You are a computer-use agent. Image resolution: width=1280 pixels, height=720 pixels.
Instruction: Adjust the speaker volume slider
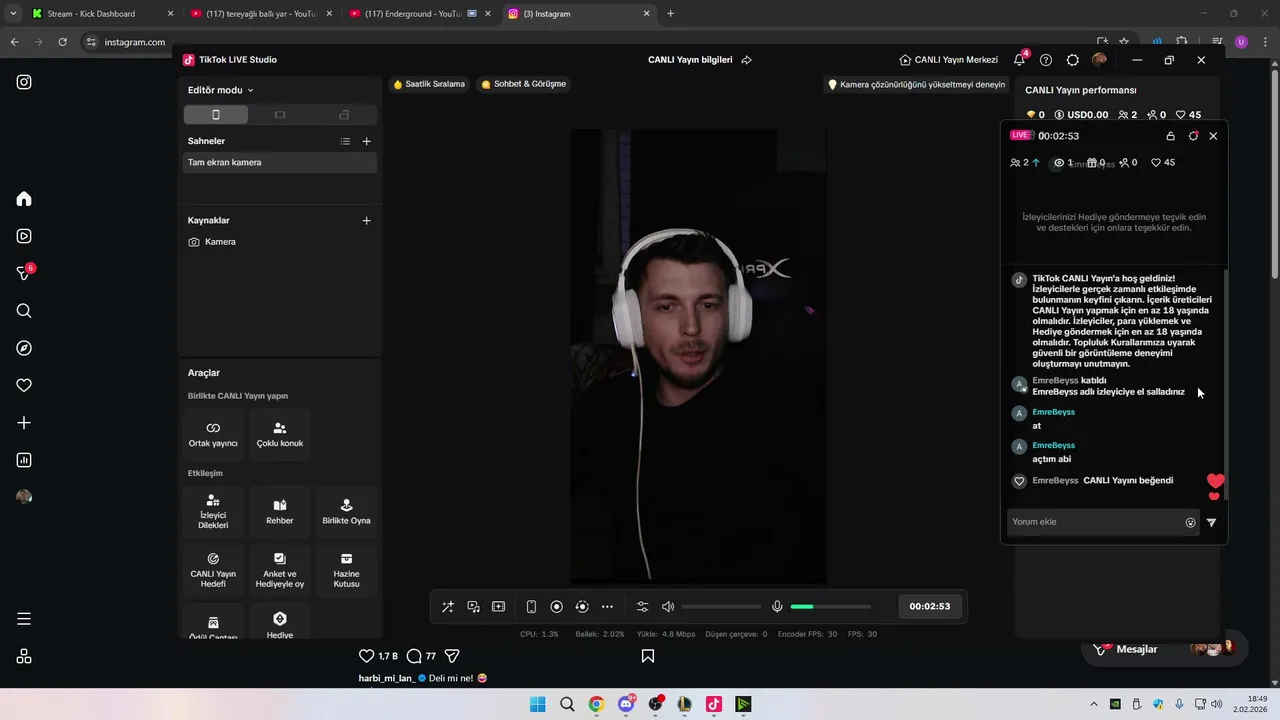coord(721,607)
